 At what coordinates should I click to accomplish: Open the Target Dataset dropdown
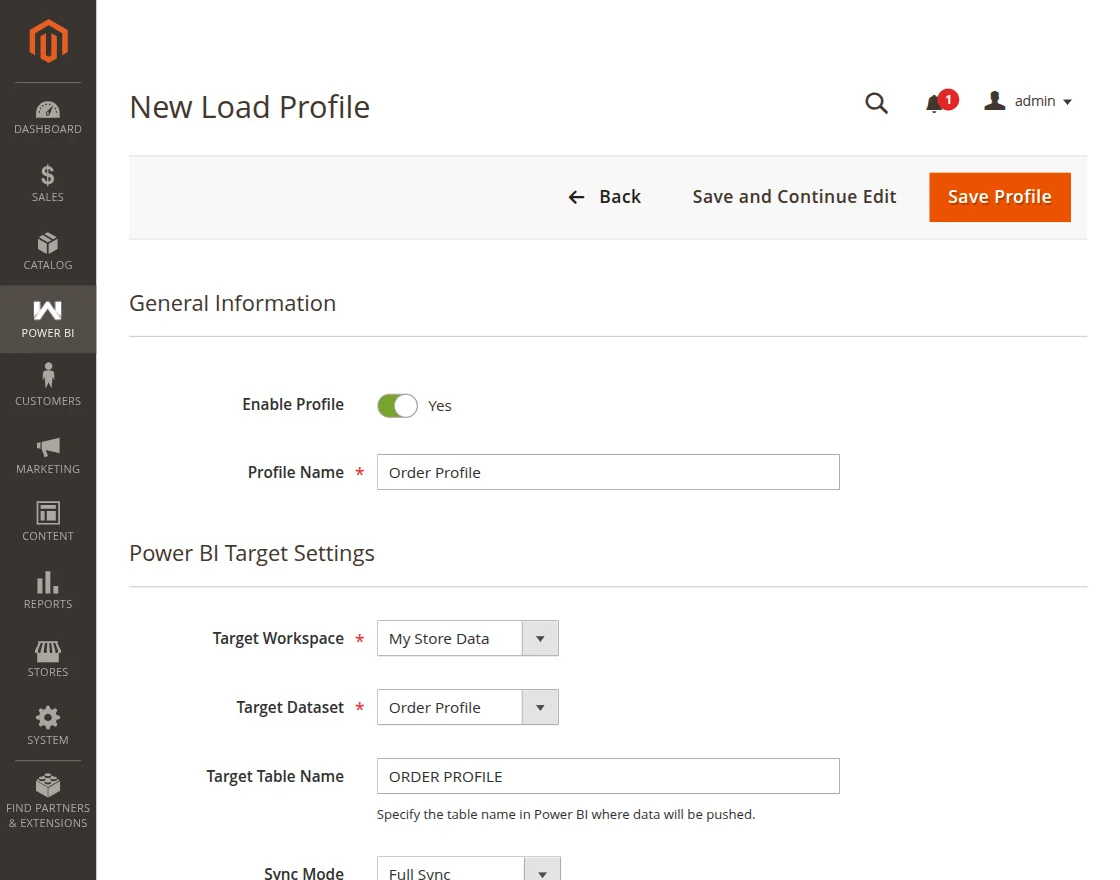pyautogui.click(x=468, y=707)
